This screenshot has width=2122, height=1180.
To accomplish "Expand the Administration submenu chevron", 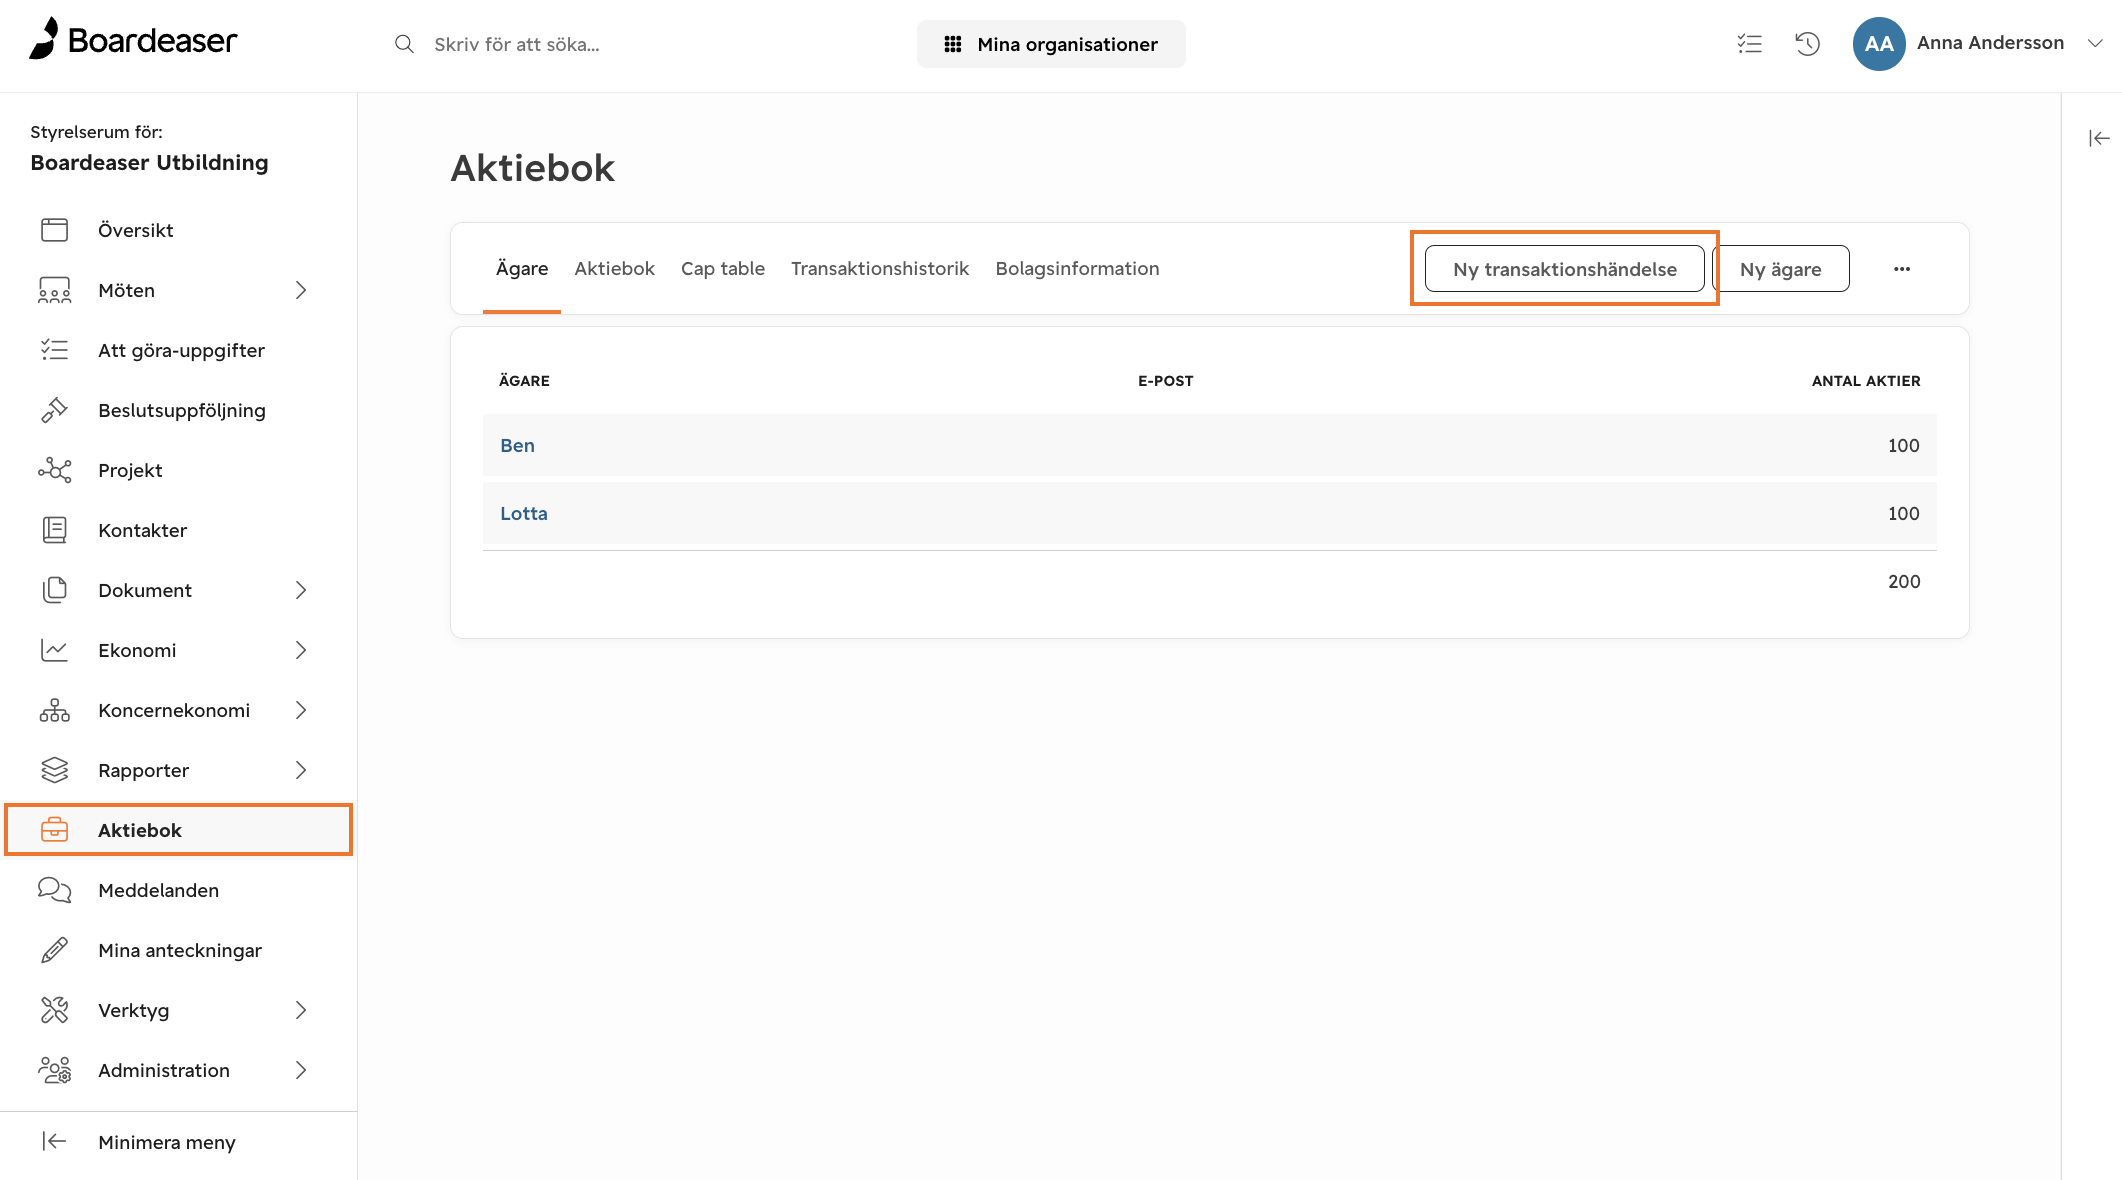I will click(x=301, y=1070).
